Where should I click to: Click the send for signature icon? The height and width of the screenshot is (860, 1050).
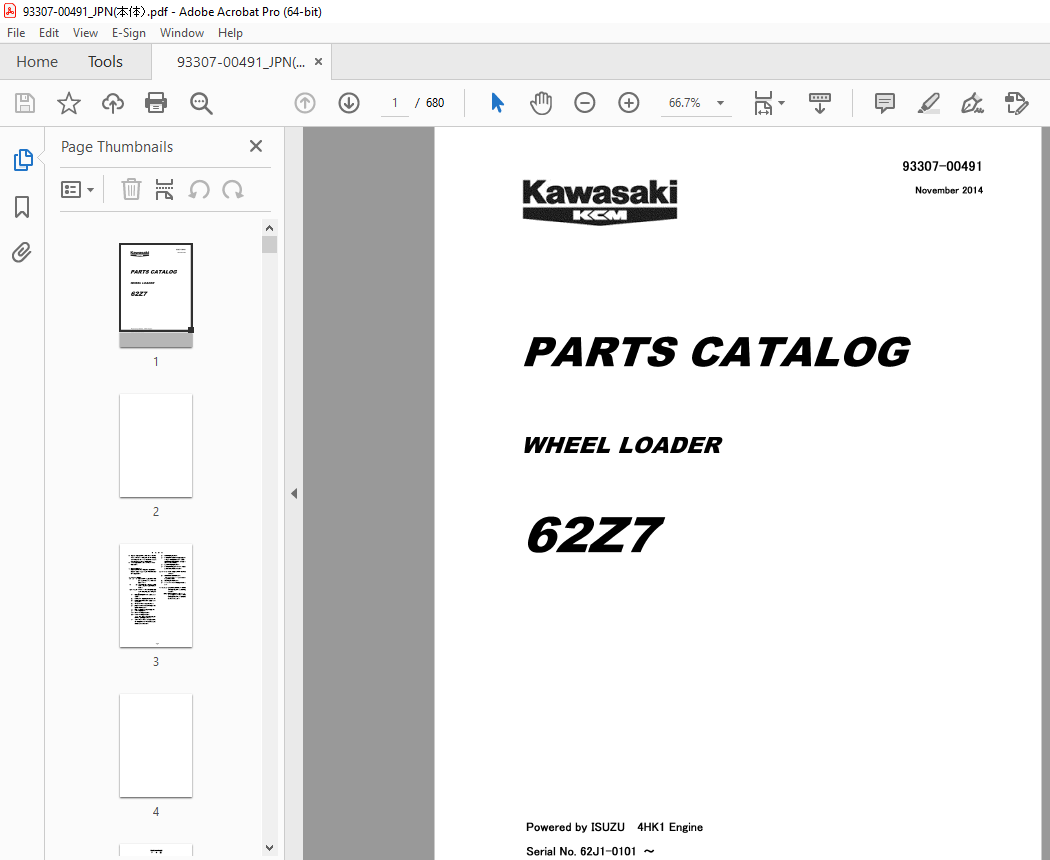click(x=1017, y=103)
